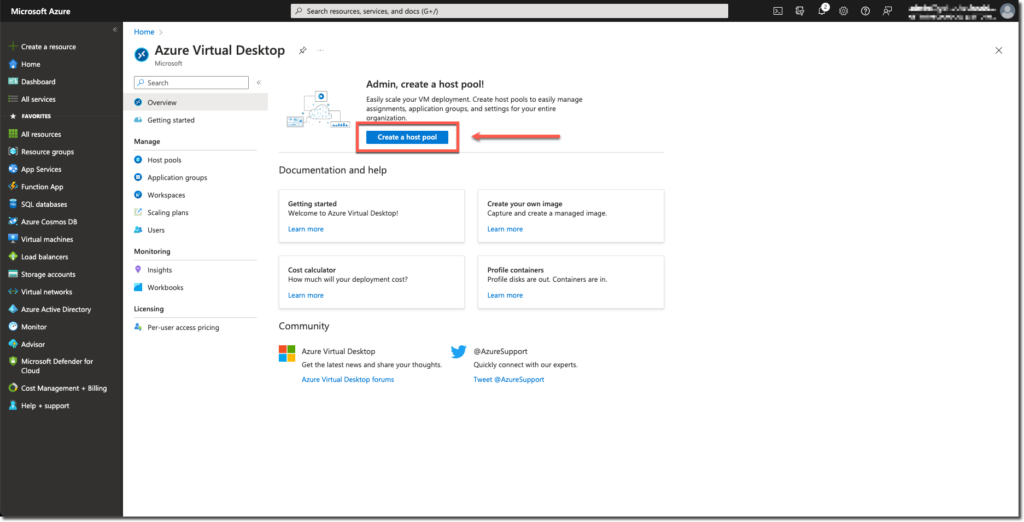Open the blade's more options ellipsis
The width and height of the screenshot is (1024, 522).
tap(320, 50)
